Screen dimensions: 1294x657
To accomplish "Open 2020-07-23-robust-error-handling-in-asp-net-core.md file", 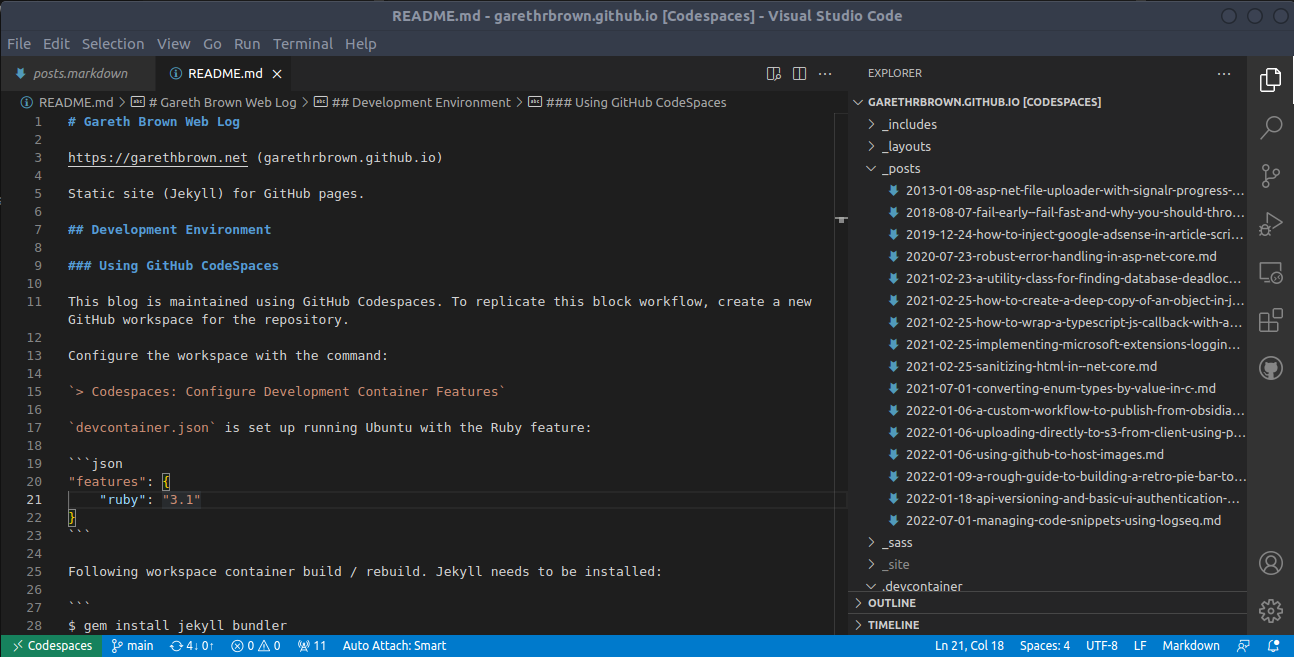I will [1047, 257].
